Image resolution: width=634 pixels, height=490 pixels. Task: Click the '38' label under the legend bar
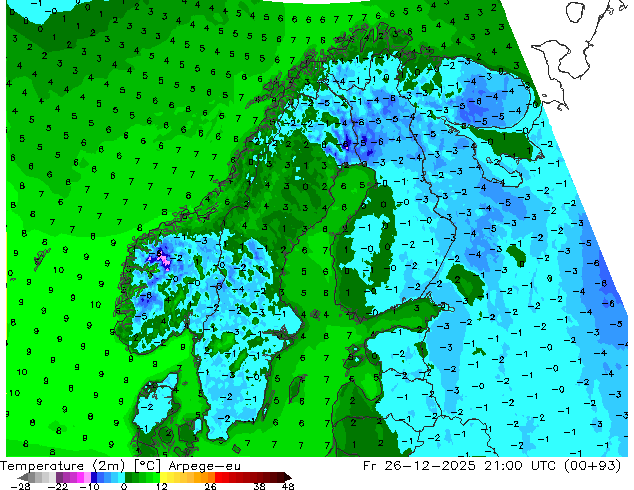[x=259, y=486]
